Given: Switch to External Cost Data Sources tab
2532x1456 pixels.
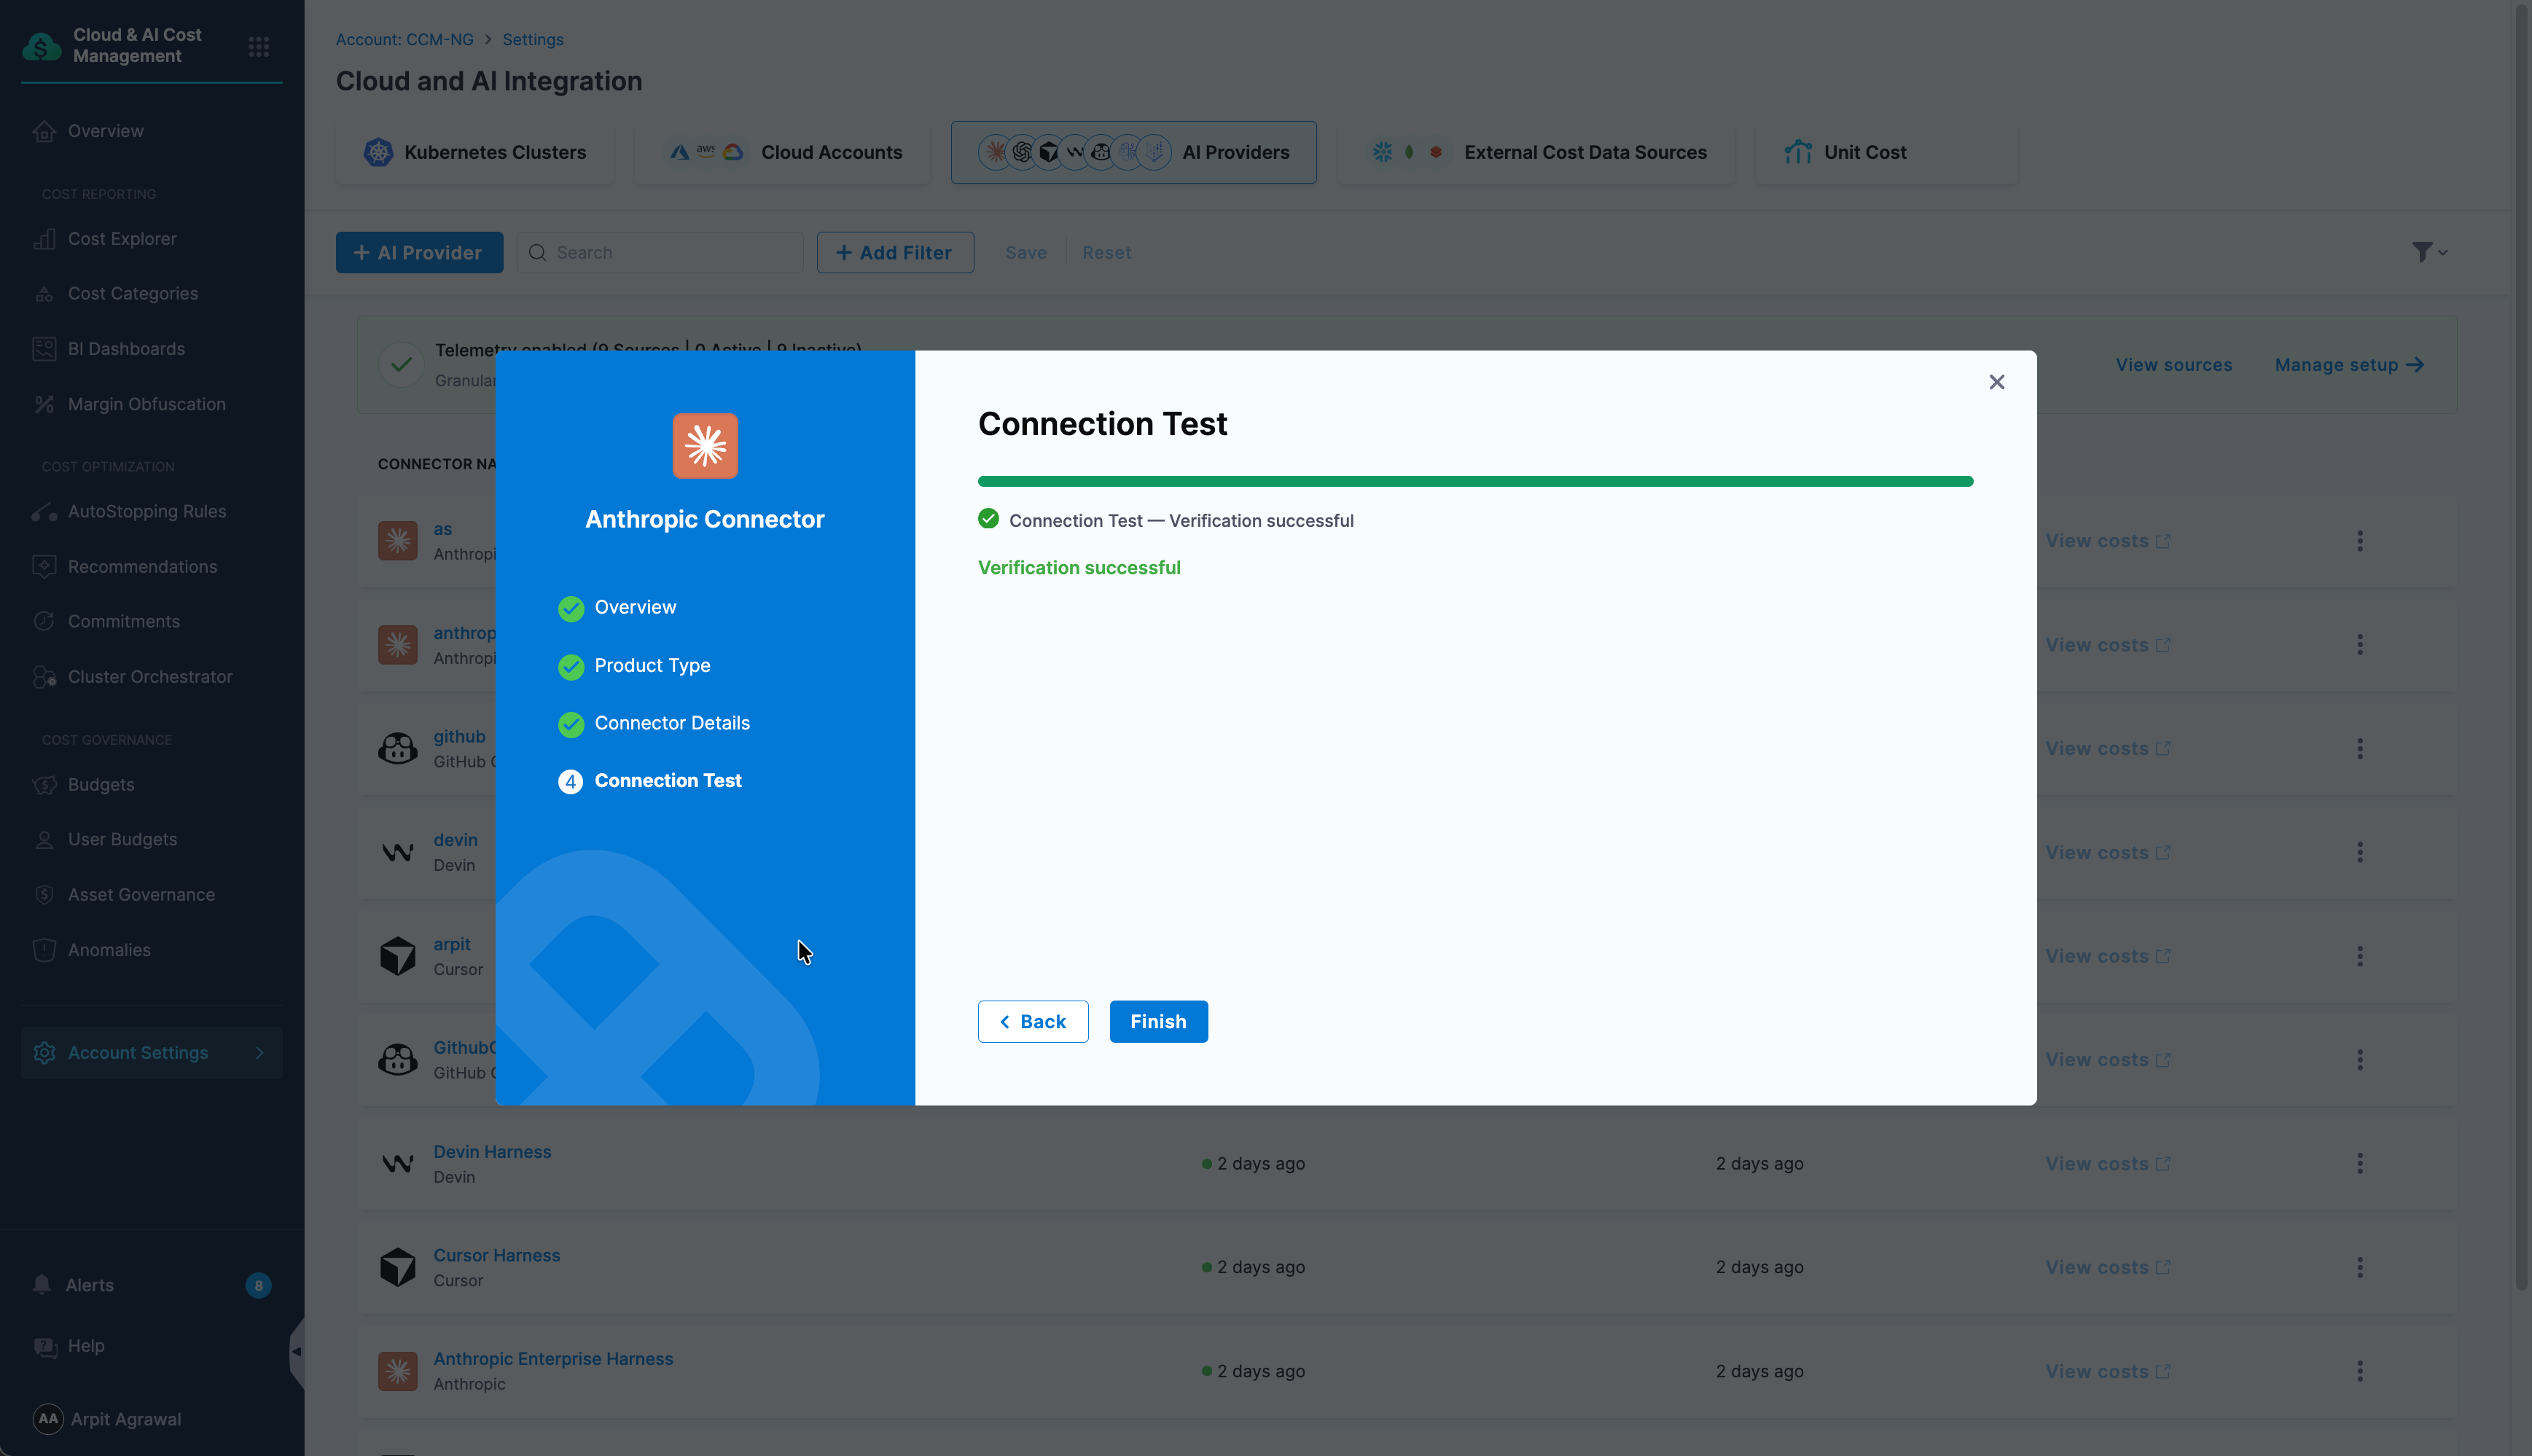Looking at the screenshot, I should tap(1537, 152).
